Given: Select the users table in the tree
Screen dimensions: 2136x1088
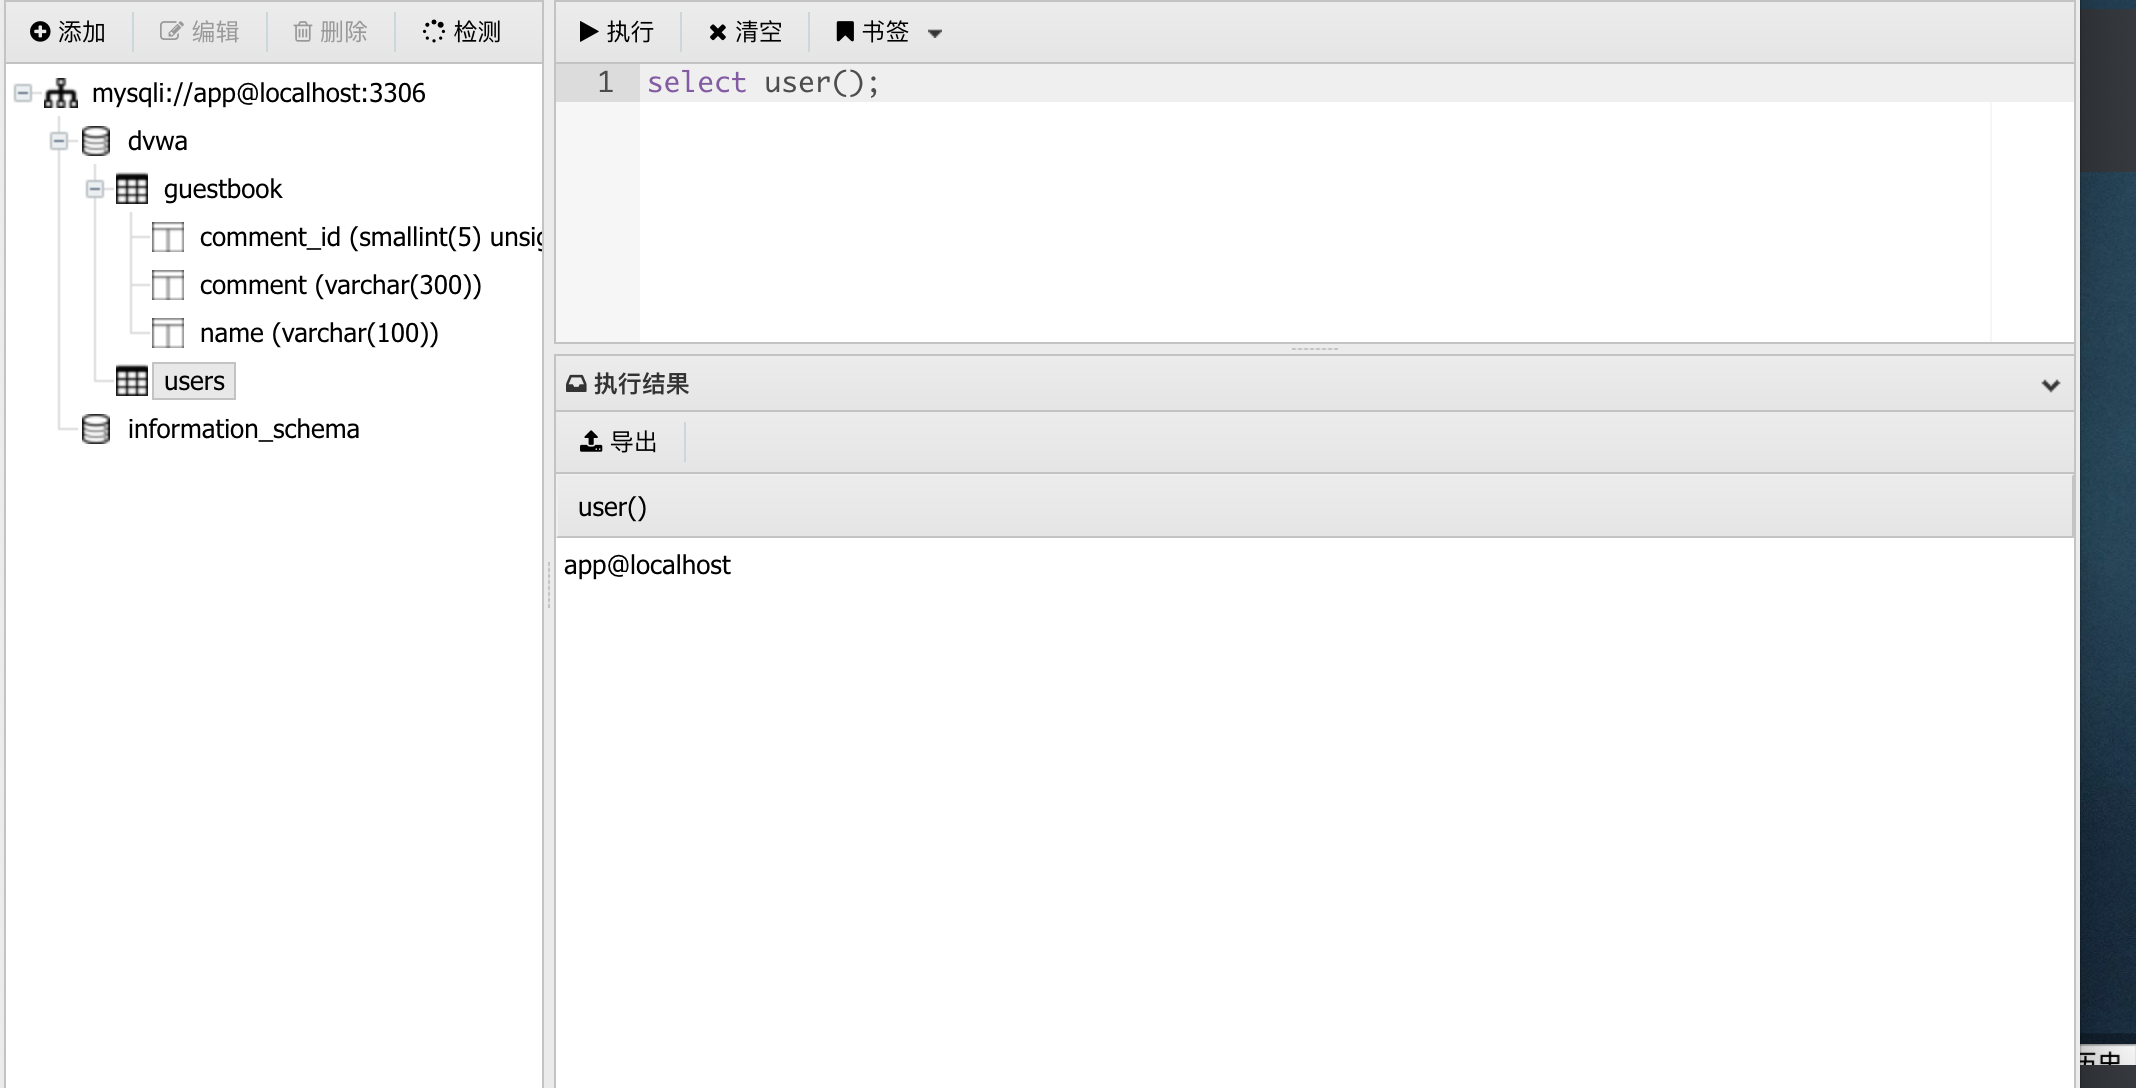Looking at the screenshot, I should pyautogui.click(x=194, y=381).
